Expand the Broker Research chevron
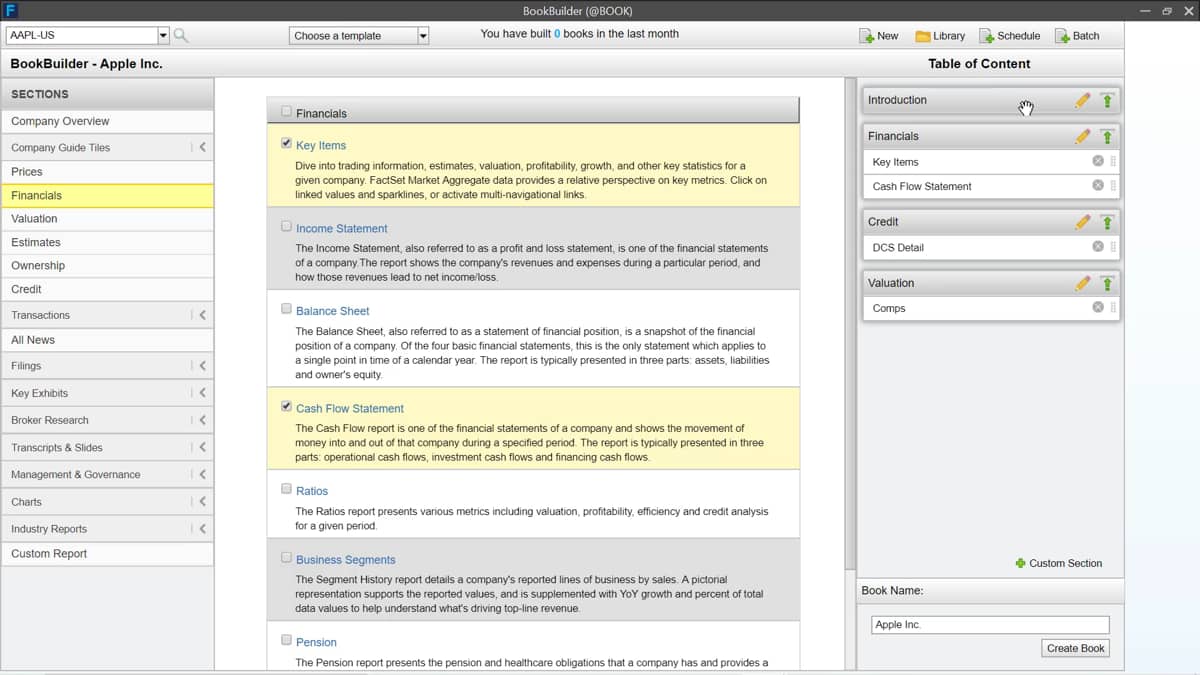Screen dimensions: 1200x675 [x=203, y=420]
